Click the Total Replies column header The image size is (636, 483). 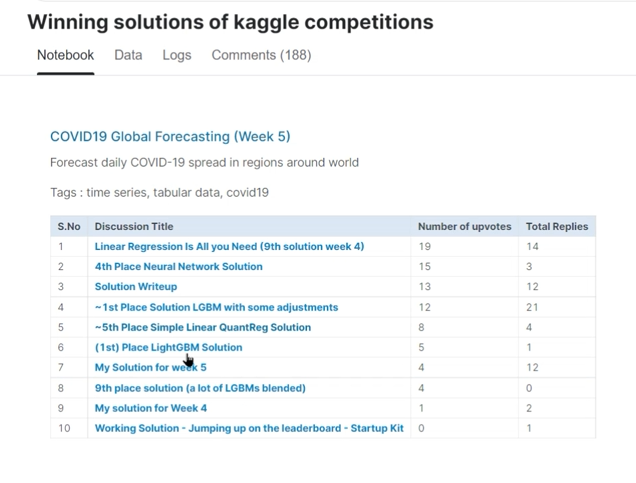[x=557, y=226]
